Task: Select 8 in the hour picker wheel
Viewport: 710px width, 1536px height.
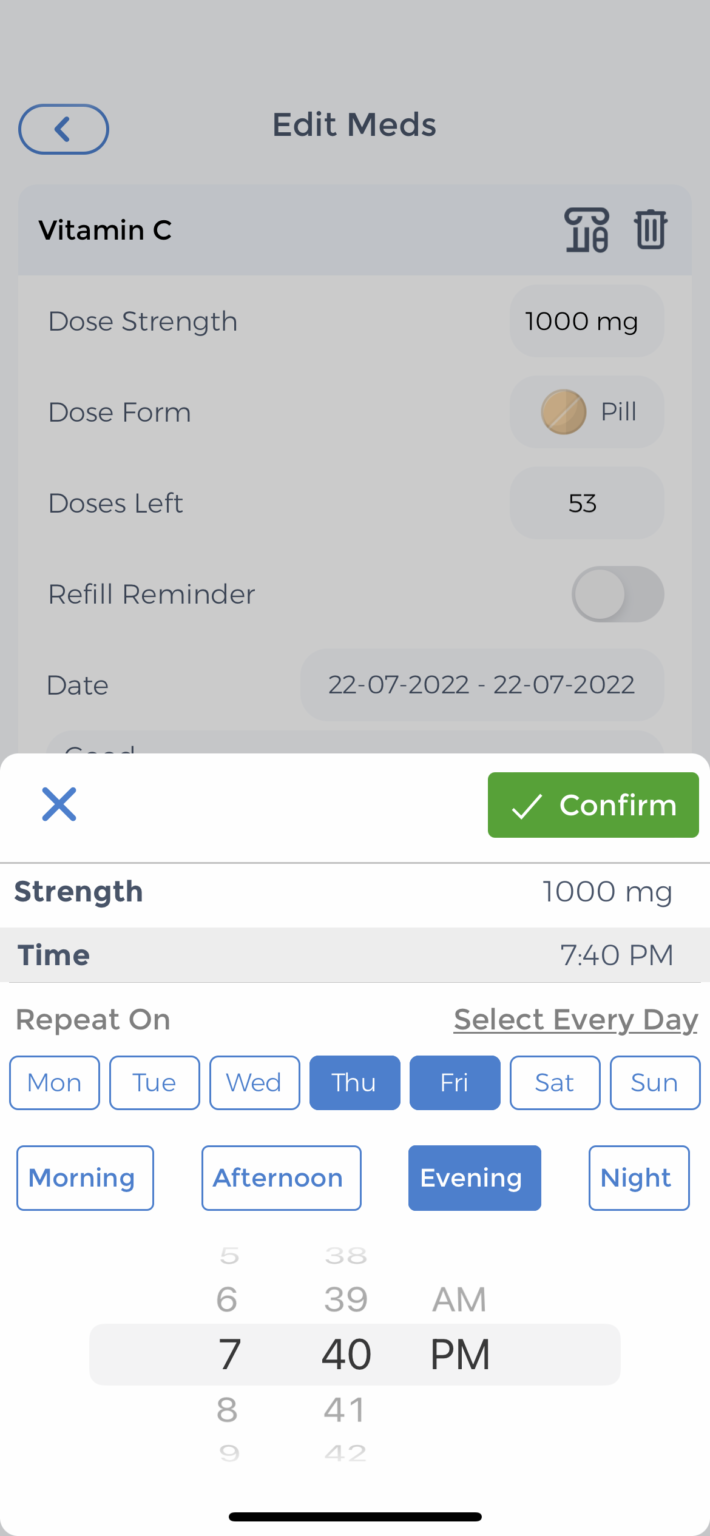Action: click(x=227, y=1409)
